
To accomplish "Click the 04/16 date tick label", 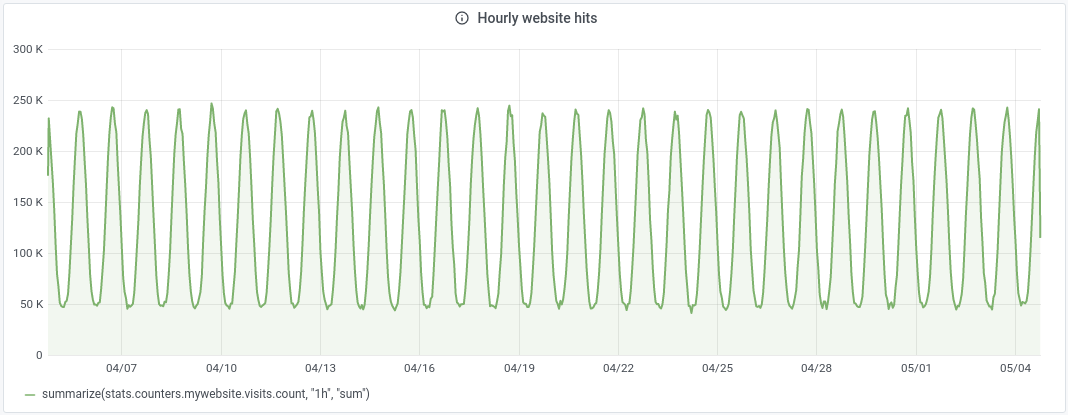I will (419, 369).
